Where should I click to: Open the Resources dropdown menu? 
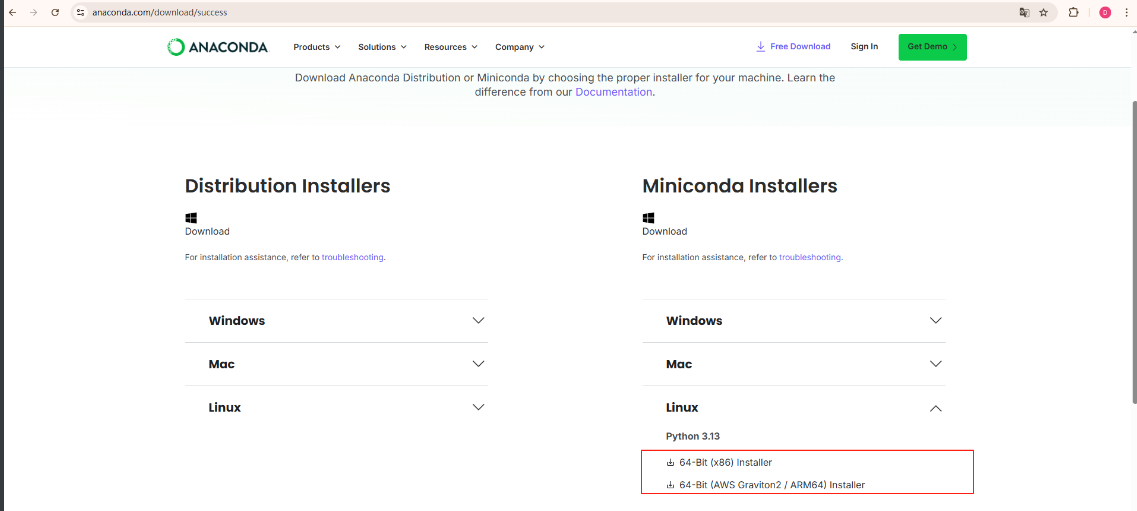coord(451,47)
